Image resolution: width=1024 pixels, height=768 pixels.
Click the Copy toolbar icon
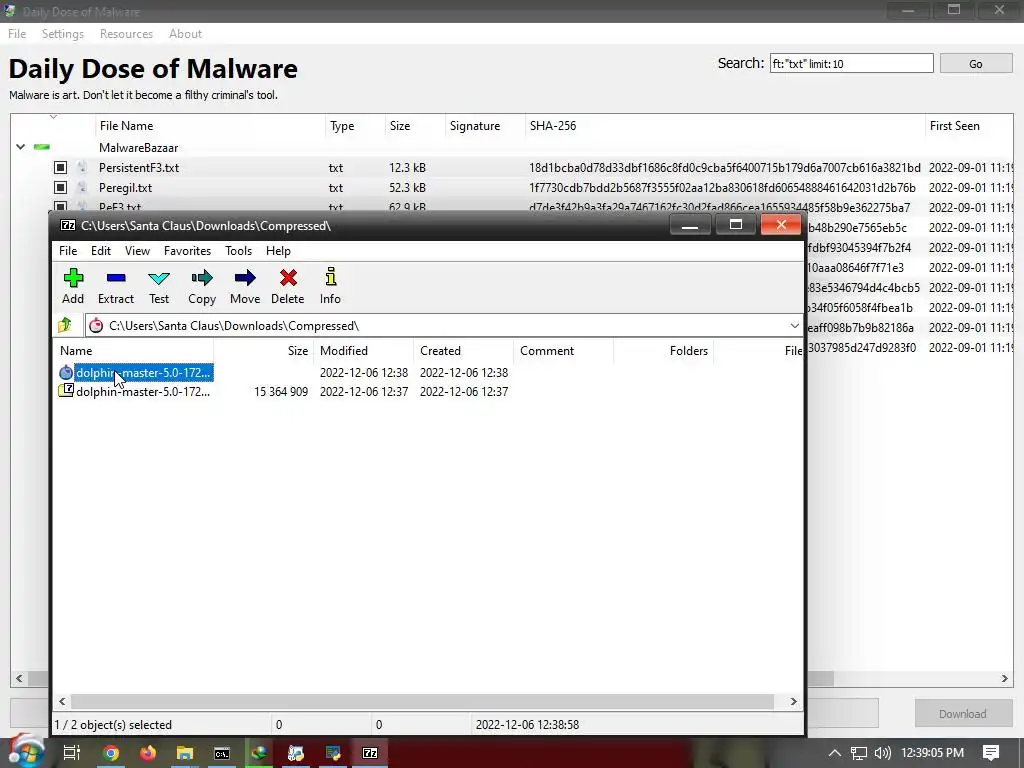[202, 278]
